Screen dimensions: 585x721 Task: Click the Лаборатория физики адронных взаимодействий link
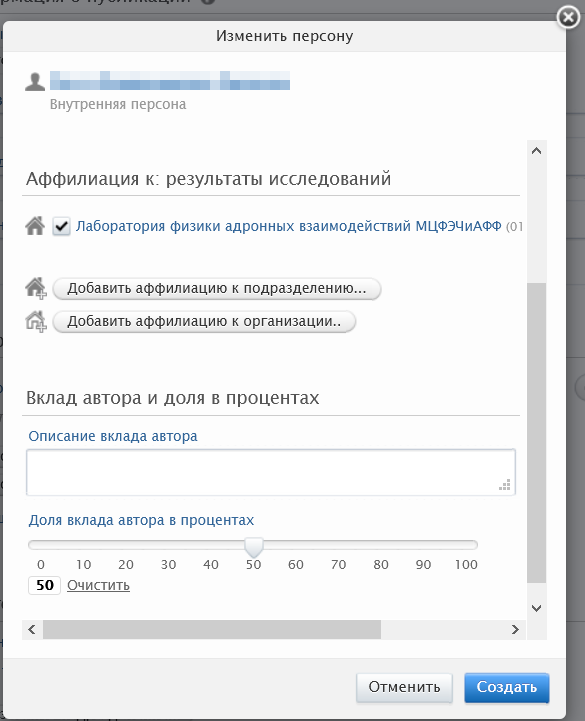[289, 226]
